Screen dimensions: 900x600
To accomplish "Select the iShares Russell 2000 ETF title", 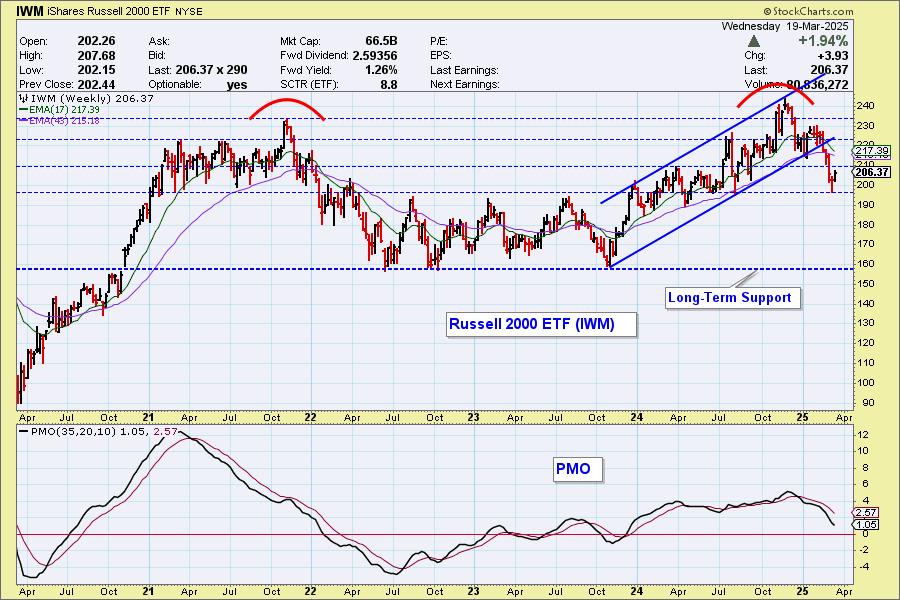I will (108, 11).
